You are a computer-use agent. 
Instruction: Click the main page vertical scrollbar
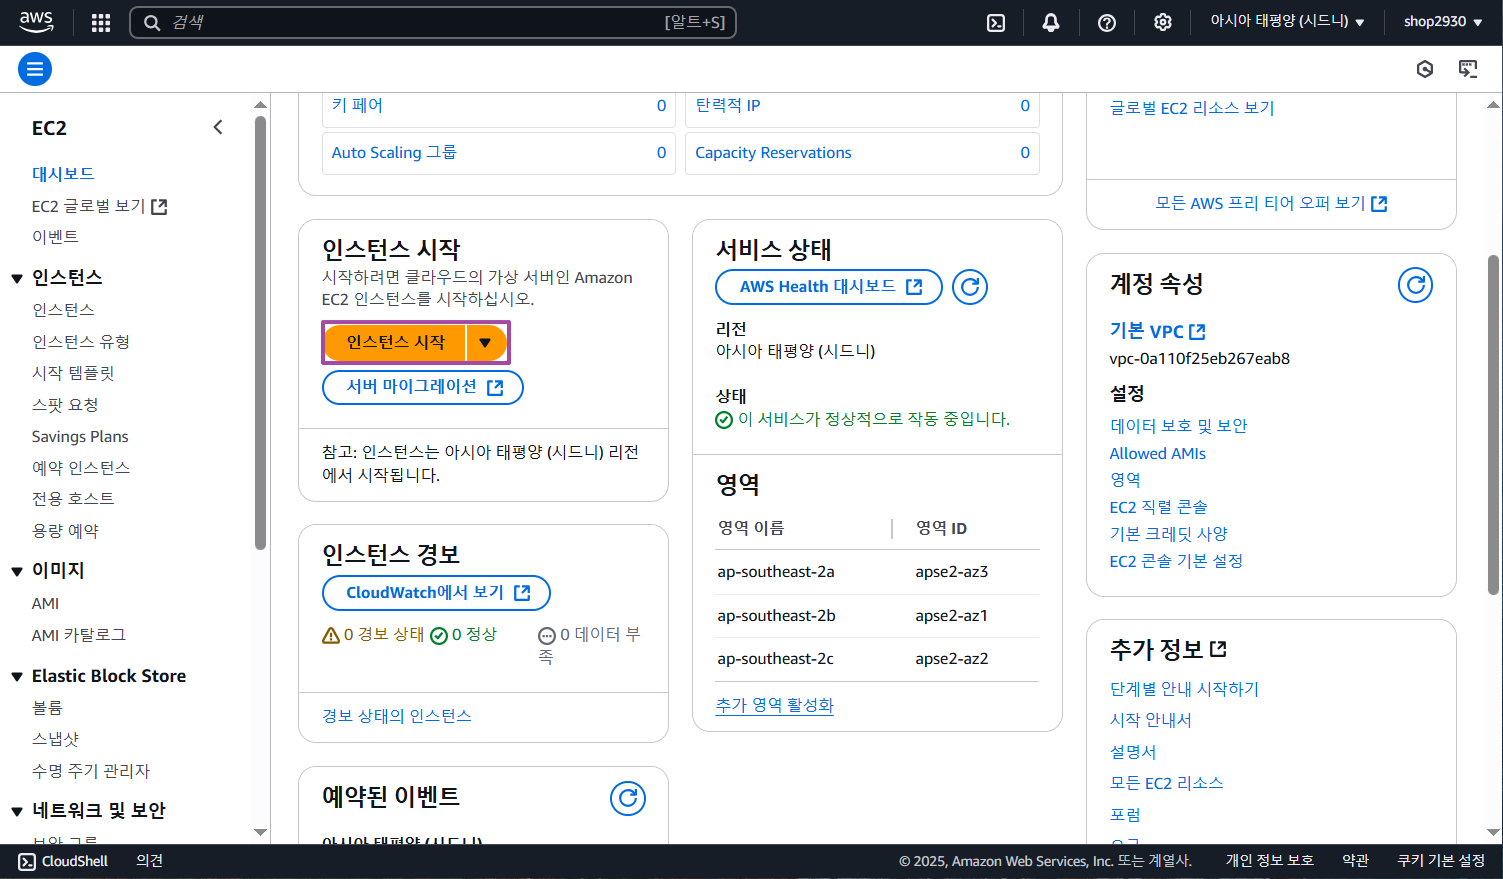coord(1493,425)
